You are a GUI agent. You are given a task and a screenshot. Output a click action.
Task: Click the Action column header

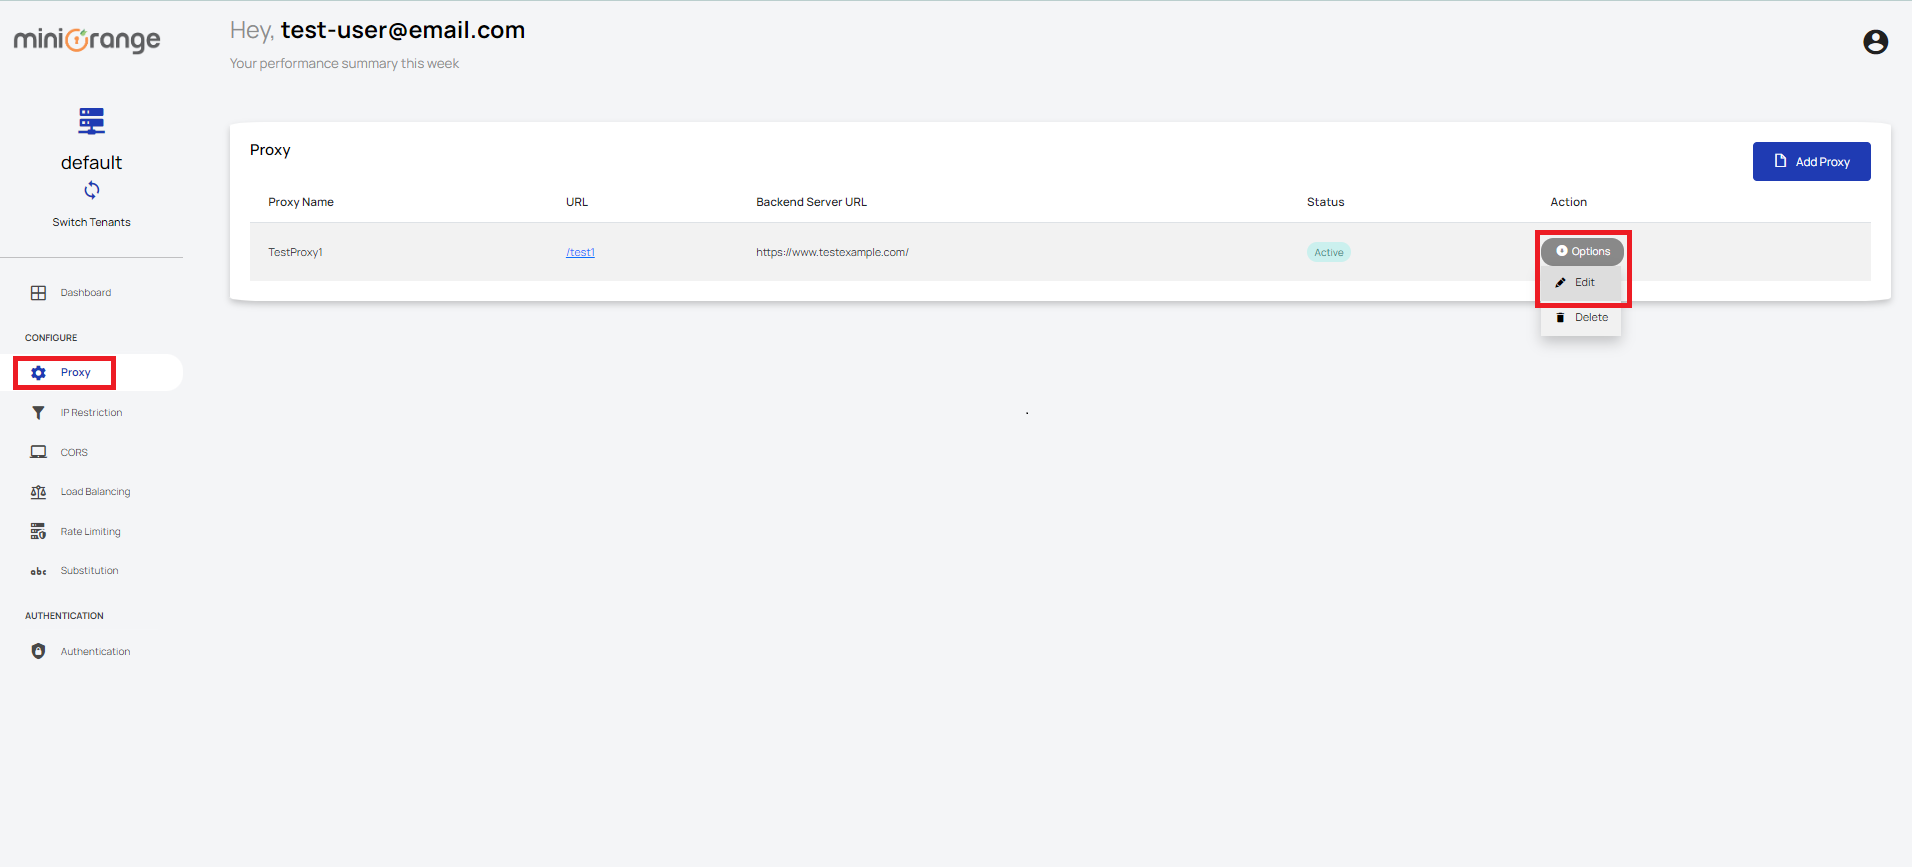pos(1568,202)
